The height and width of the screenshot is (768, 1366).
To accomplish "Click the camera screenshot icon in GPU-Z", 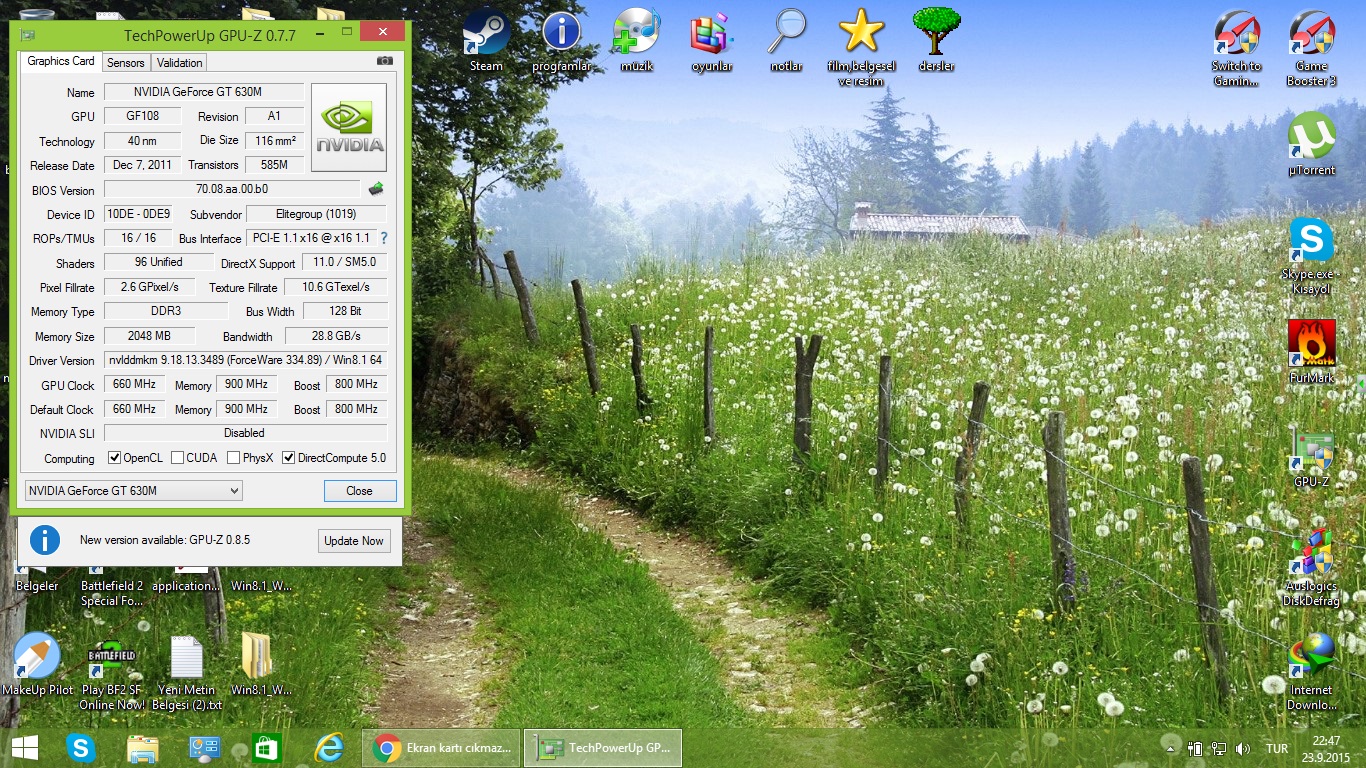I will (x=384, y=61).
